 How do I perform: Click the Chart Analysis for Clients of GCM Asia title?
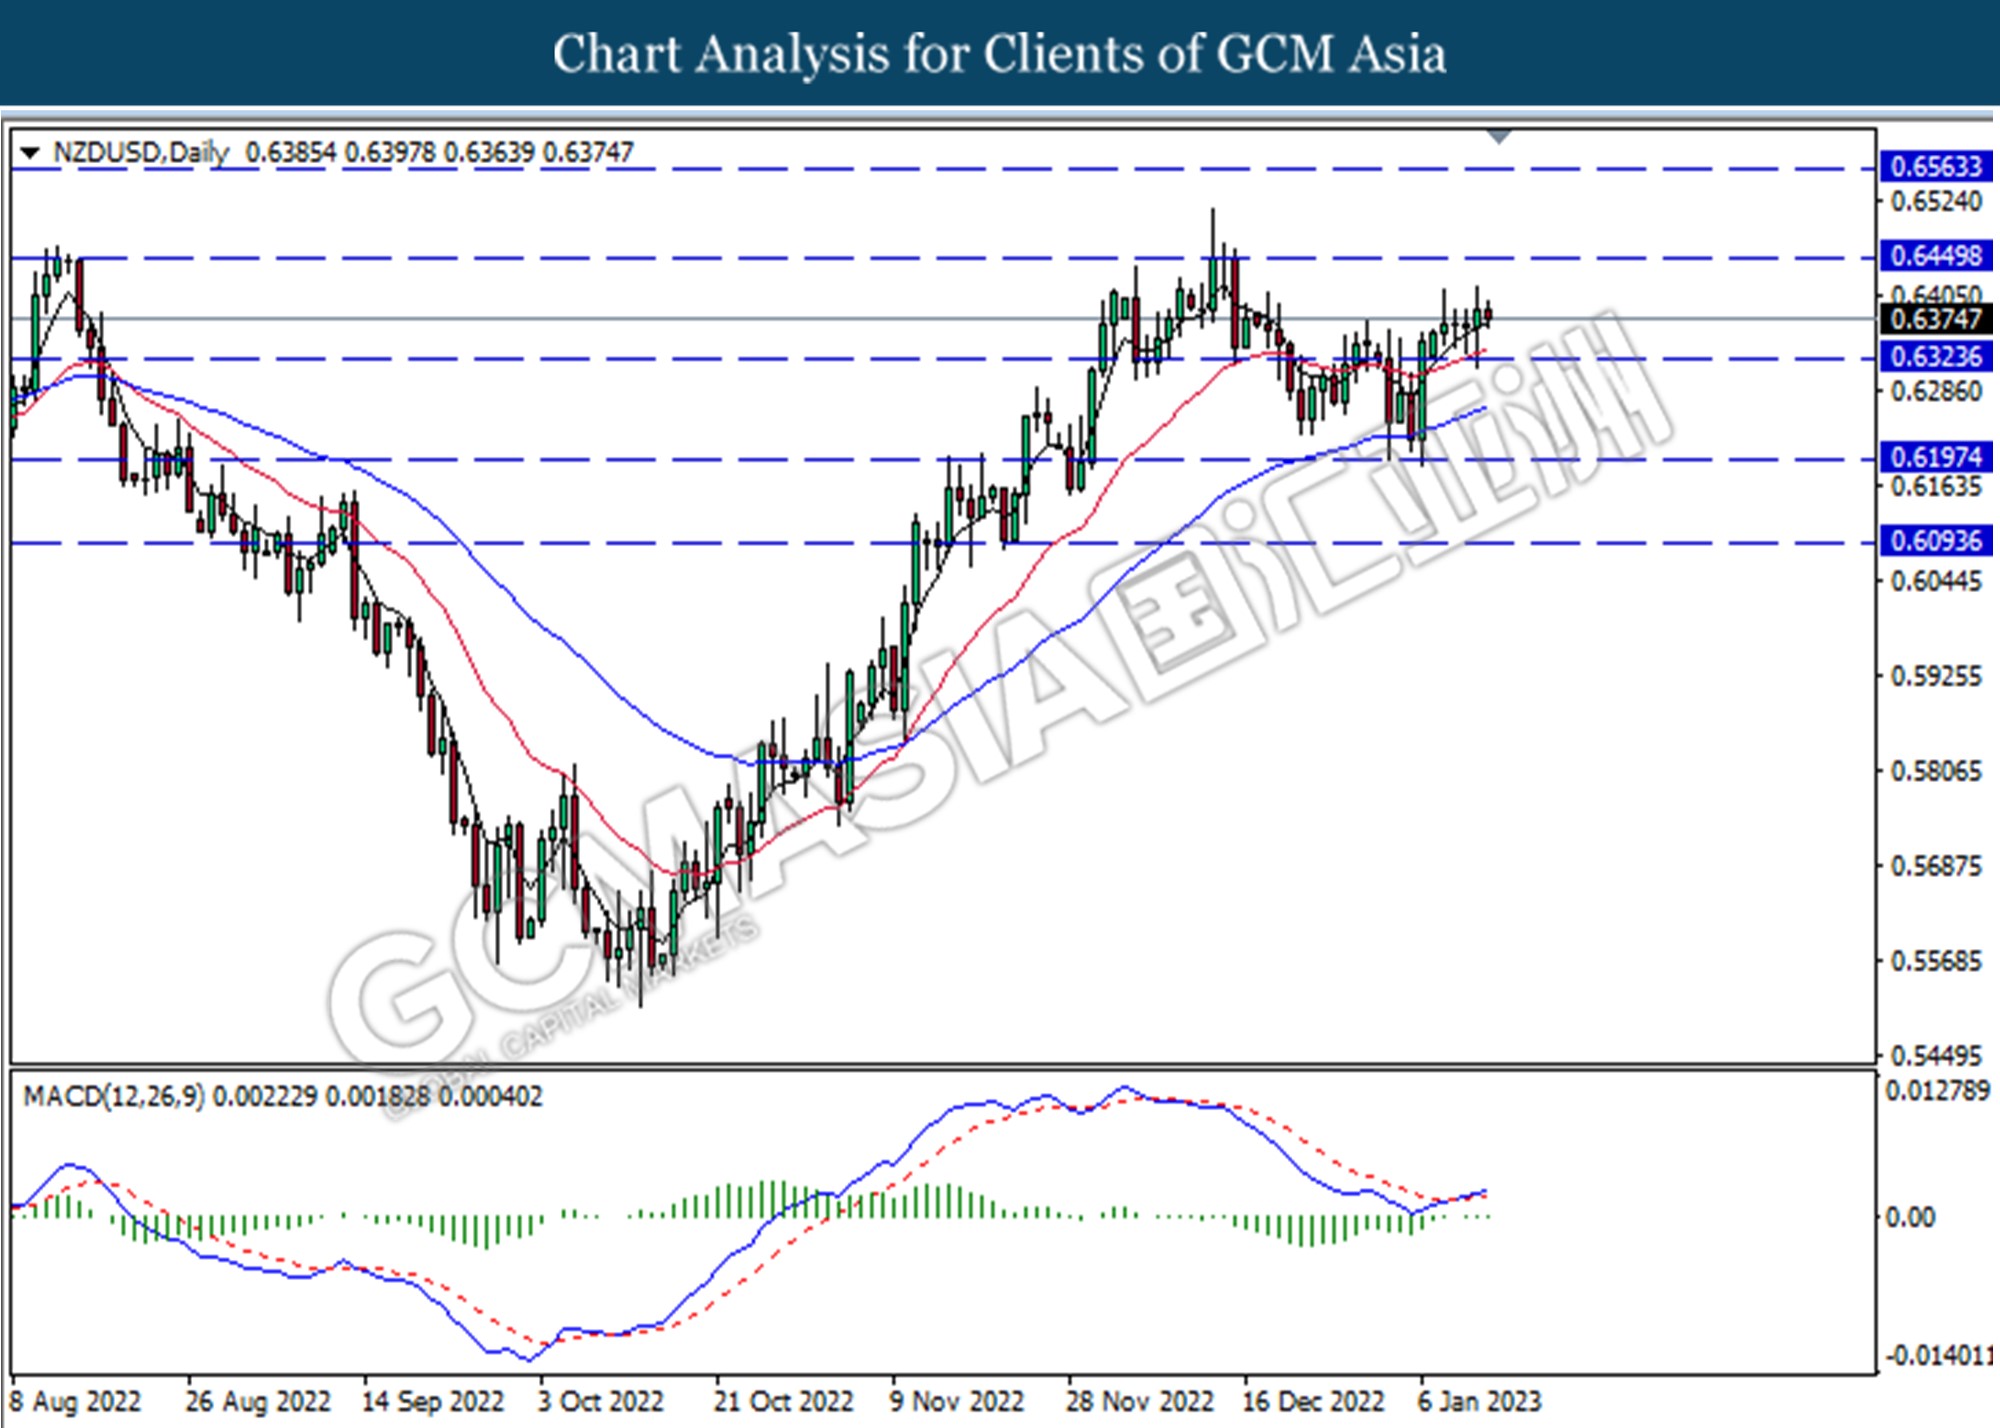(1000, 53)
